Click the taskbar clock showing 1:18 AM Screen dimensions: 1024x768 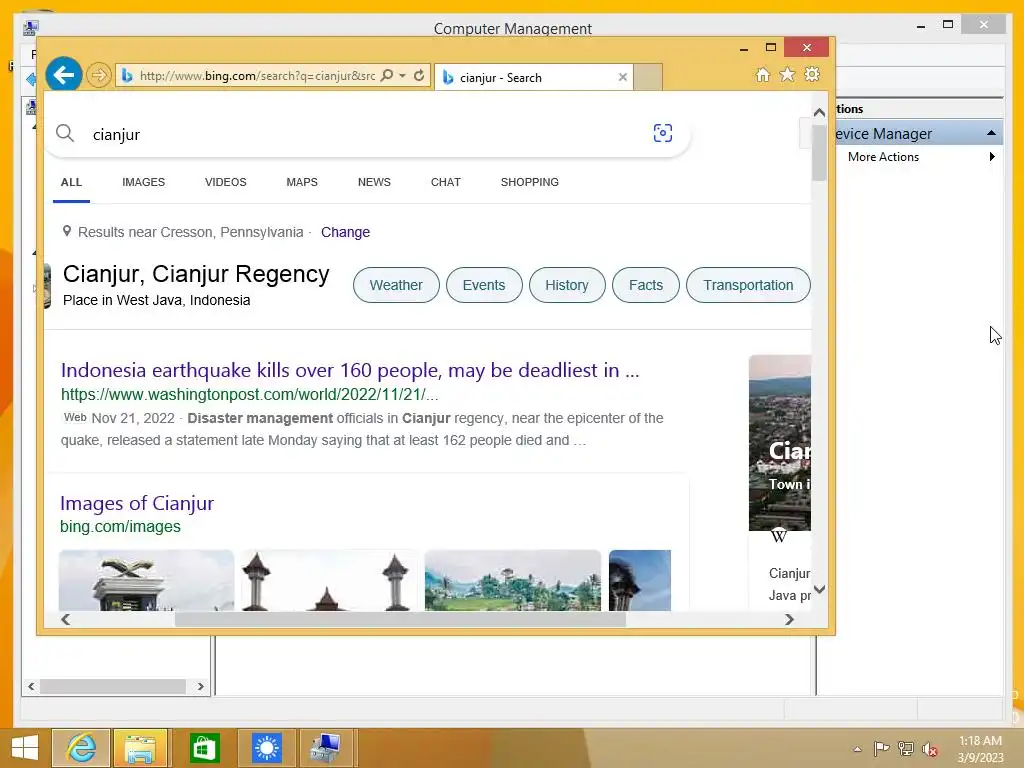980,749
